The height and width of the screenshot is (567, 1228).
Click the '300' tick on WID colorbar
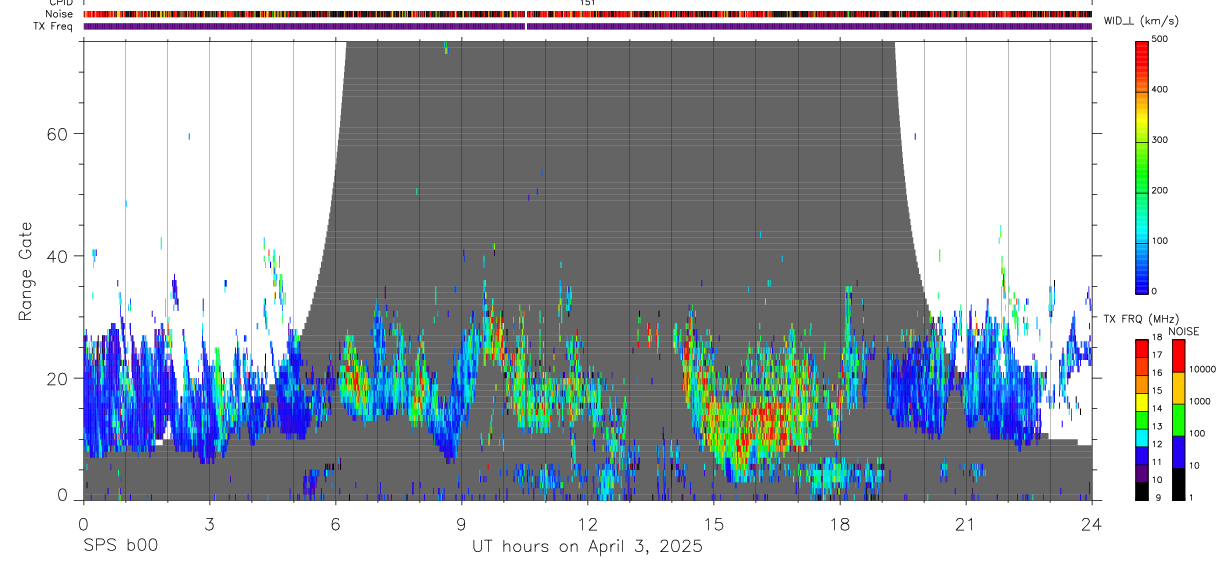[x=1160, y=140]
